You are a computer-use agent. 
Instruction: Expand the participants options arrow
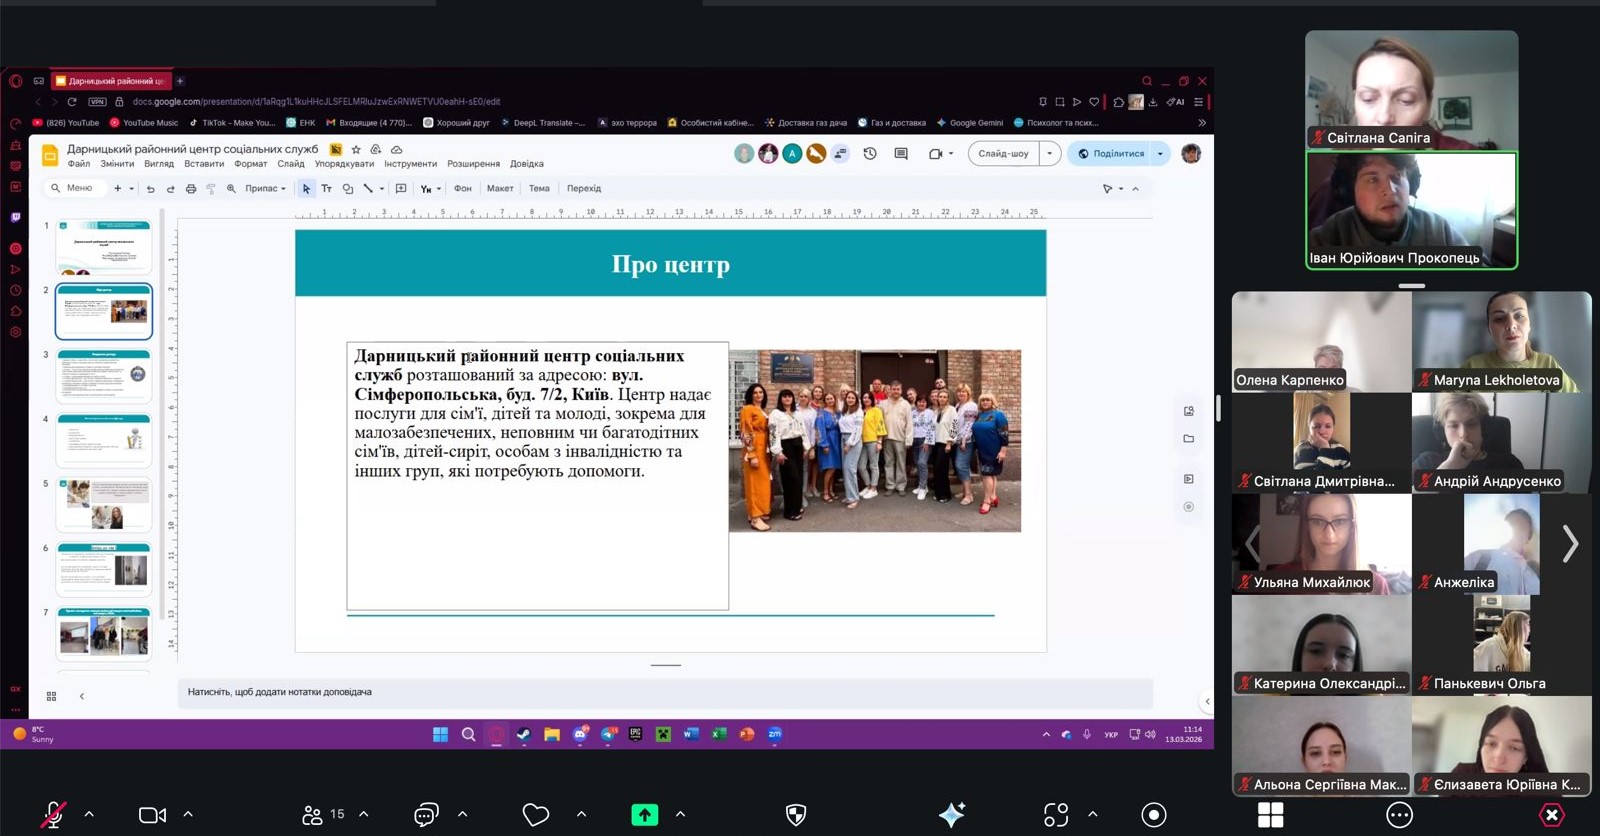pyautogui.click(x=364, y=814)
